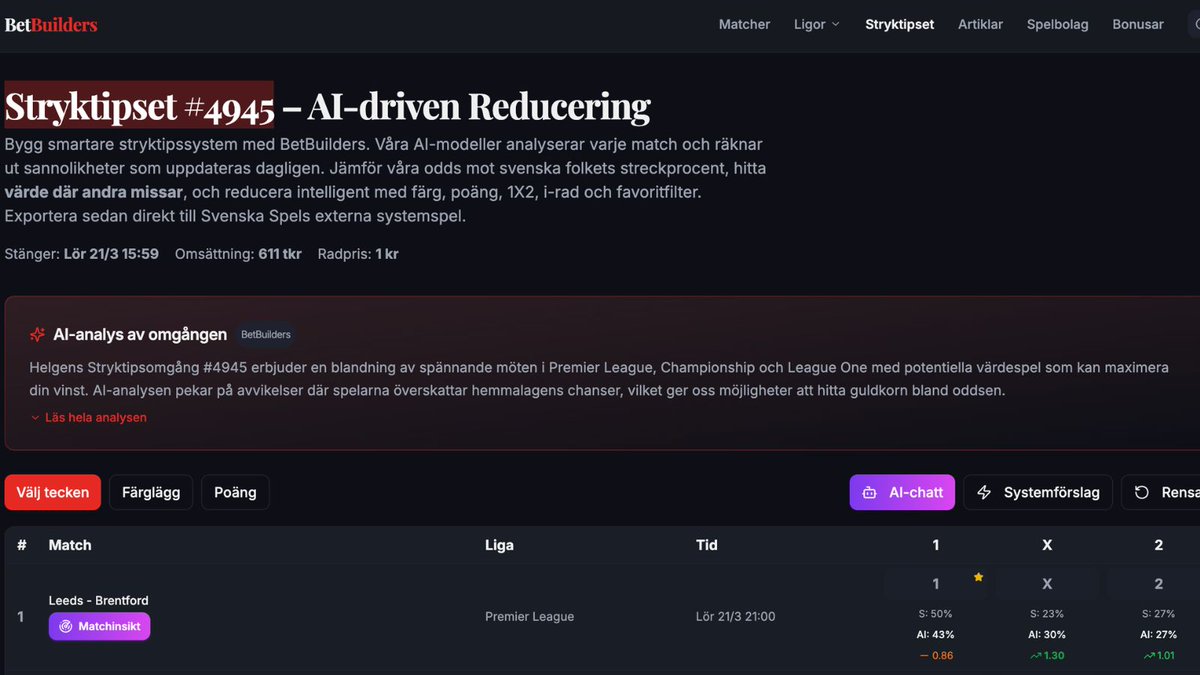Open the Matcher page in the navigation
Image resolution: width=1200 pixels, height=675 pixels.
click(x=744, y=24)
